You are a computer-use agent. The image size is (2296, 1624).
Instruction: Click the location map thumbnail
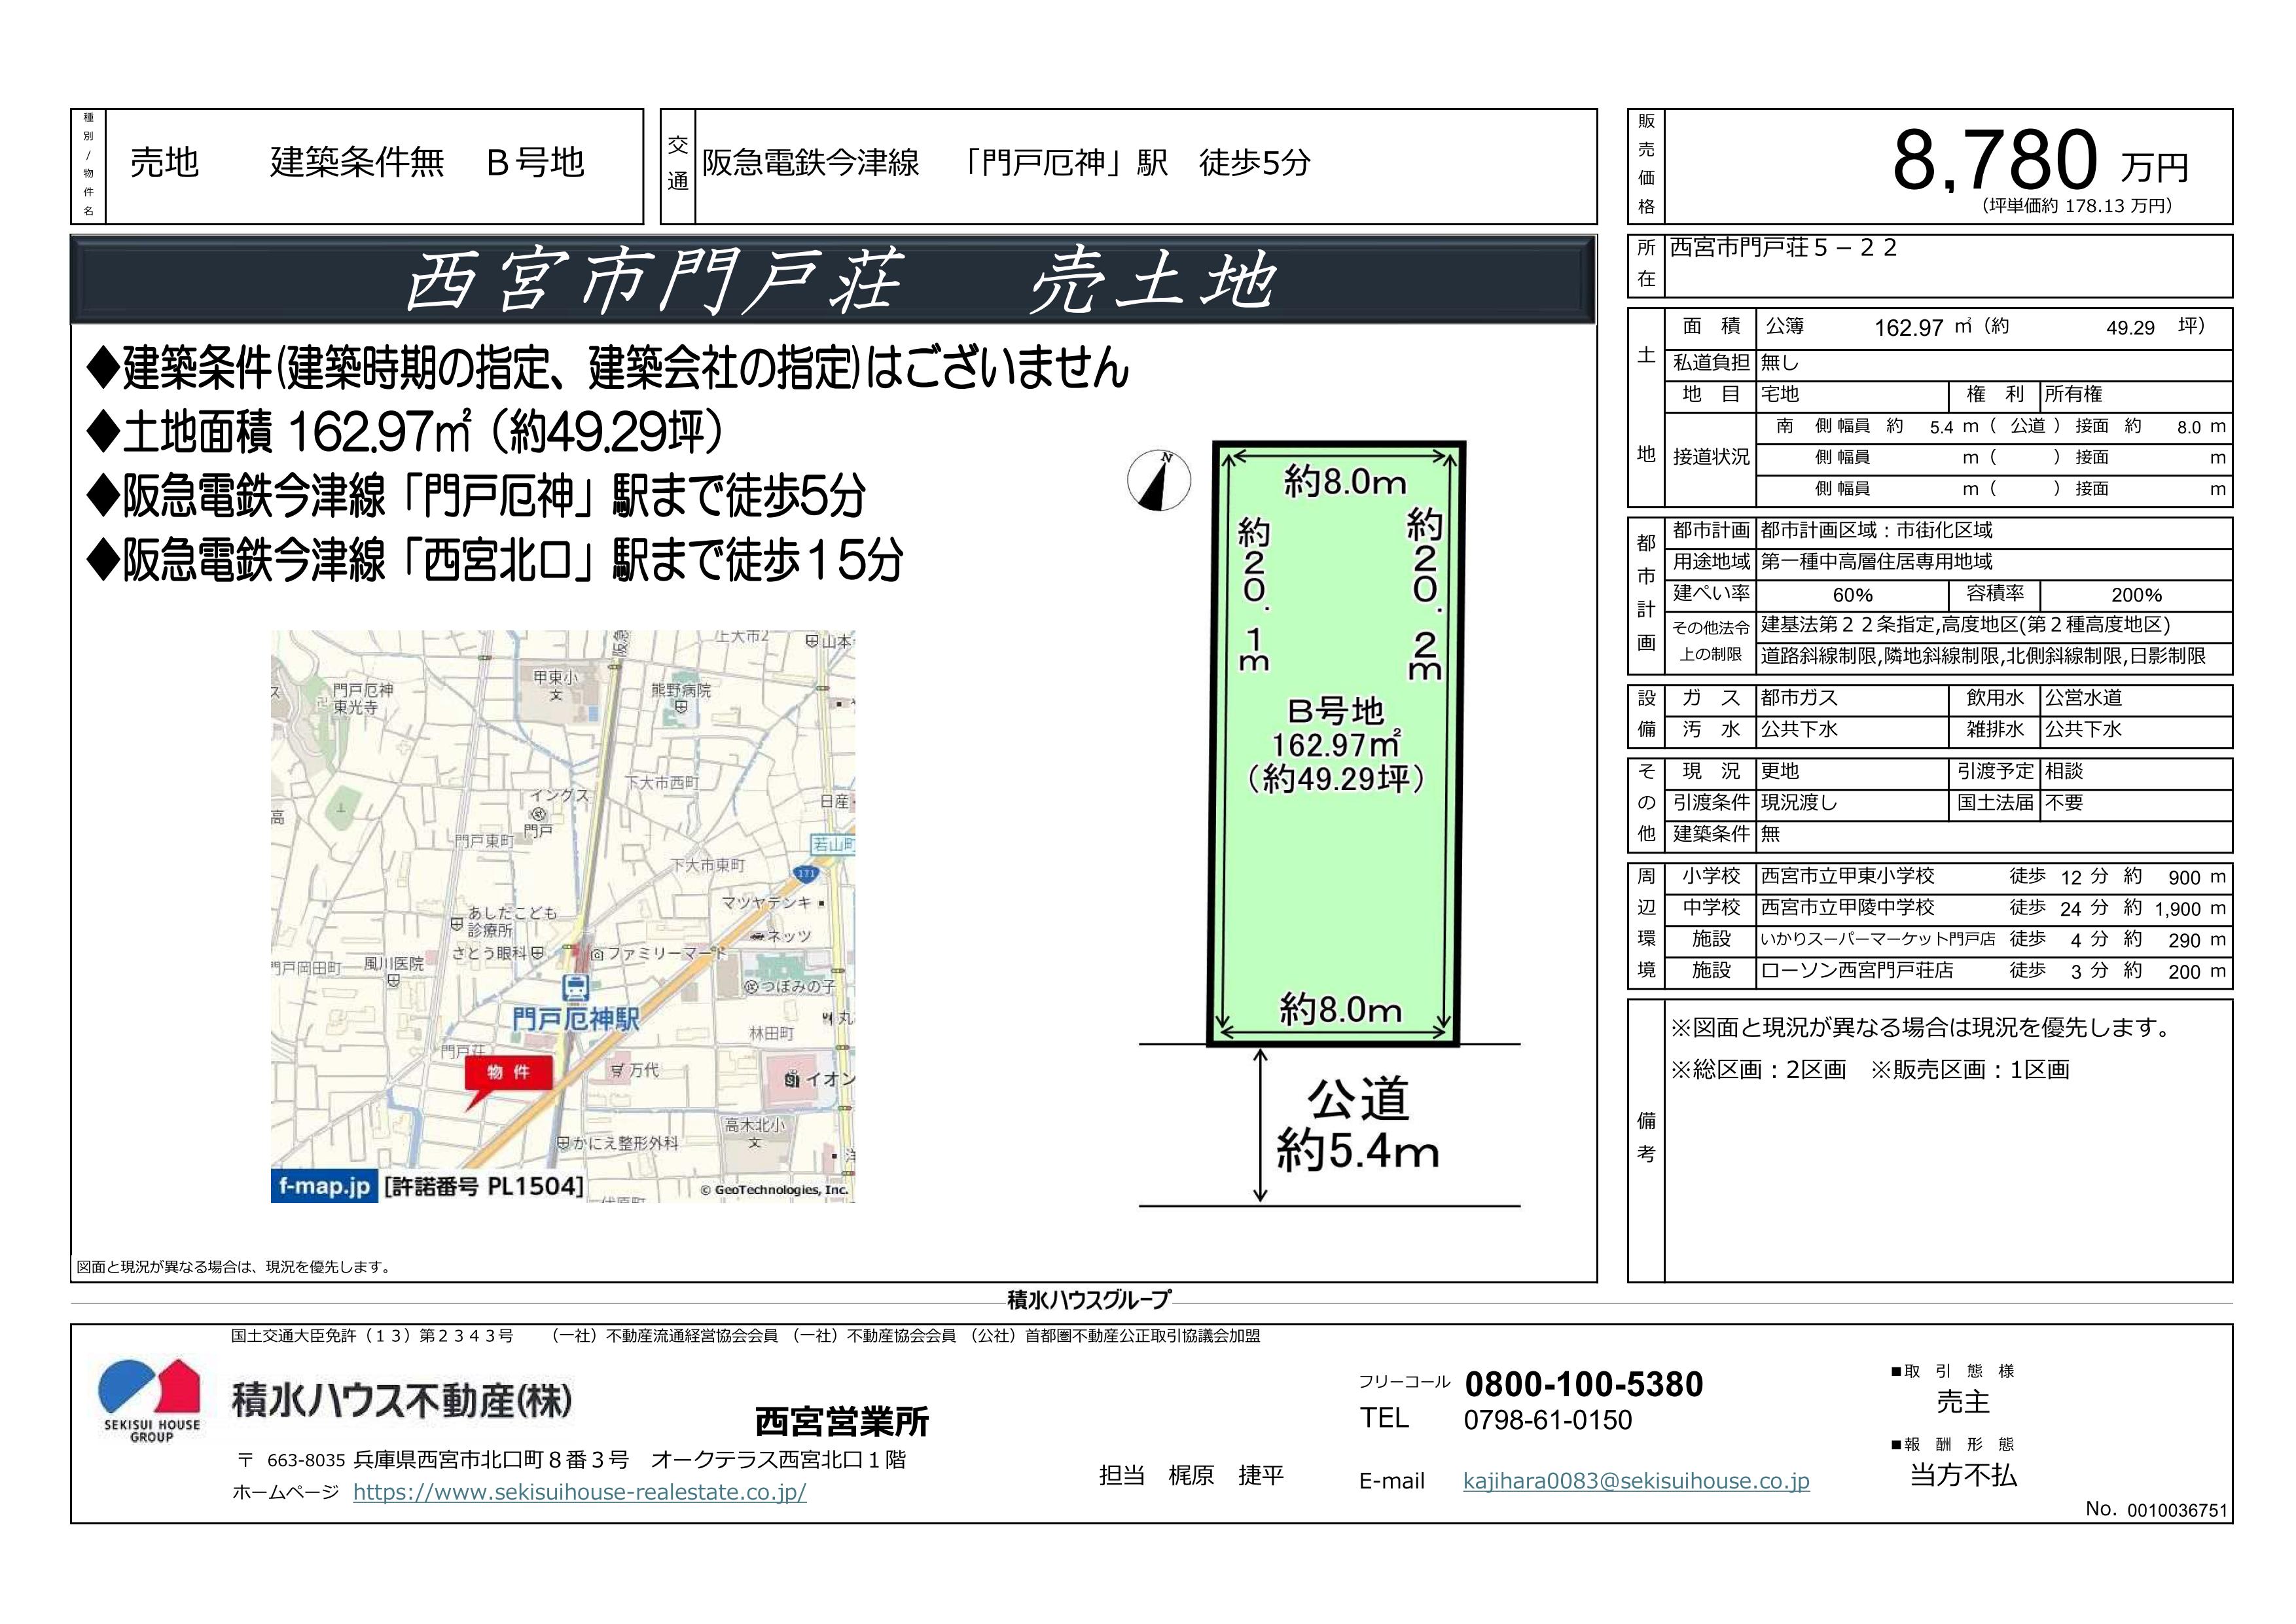[562, 914]
